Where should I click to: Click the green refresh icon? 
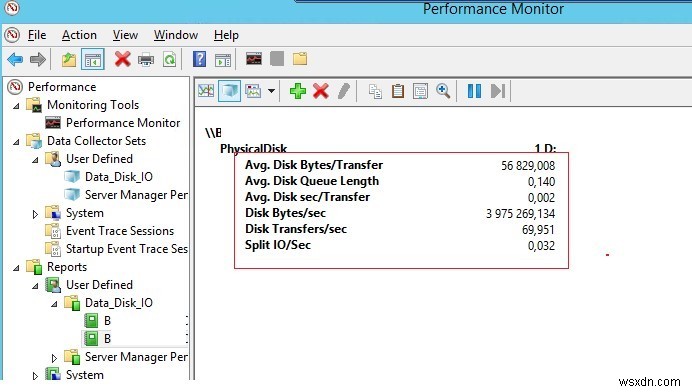(x=169, y=59)
